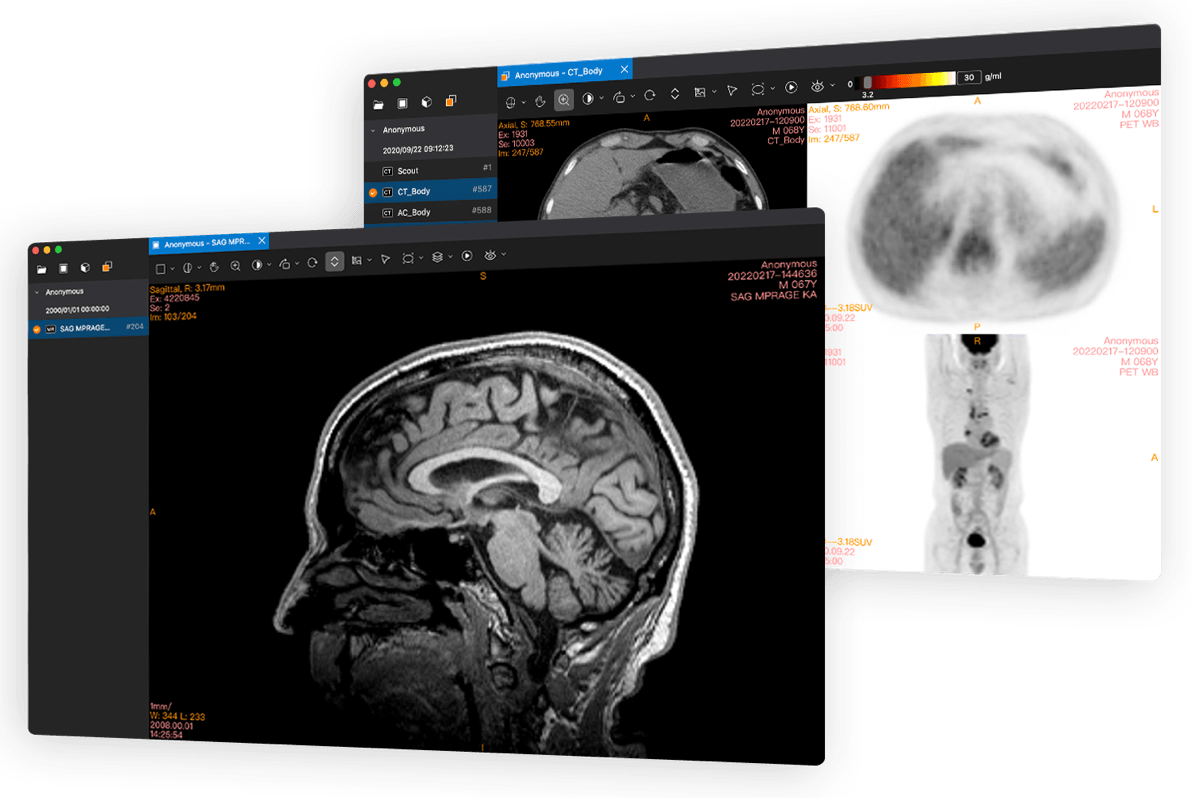Click the reset circular arrow in SAG MPRAGE toolbar
The image size is (1192, 798).
[312, 263]
